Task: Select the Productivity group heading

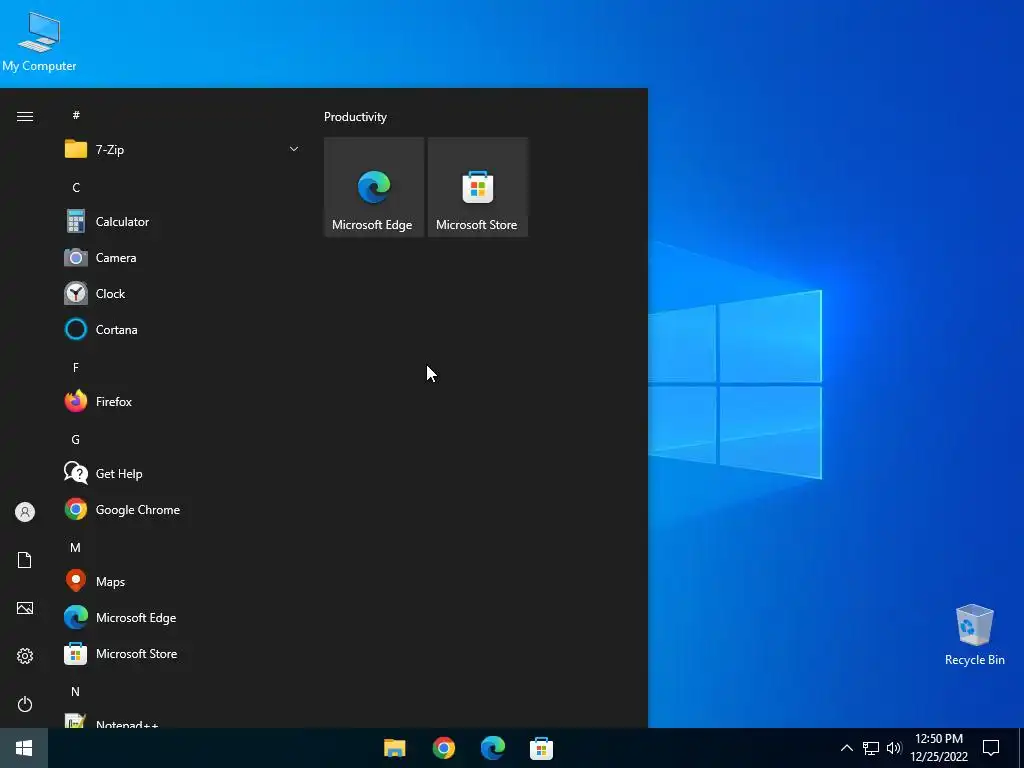Action: pyautogui.click(x=355, y=117)
